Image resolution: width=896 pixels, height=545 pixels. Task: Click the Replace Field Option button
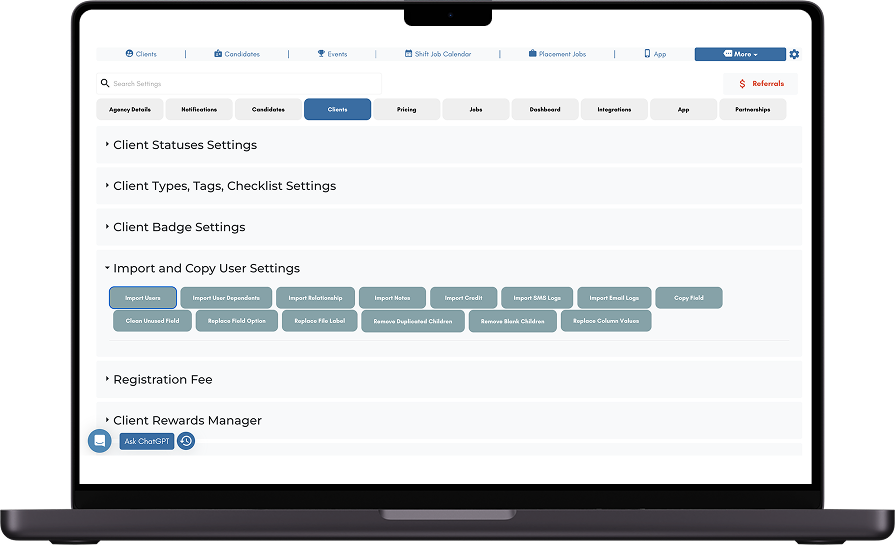pyautogui.click(x=237, y=321)
